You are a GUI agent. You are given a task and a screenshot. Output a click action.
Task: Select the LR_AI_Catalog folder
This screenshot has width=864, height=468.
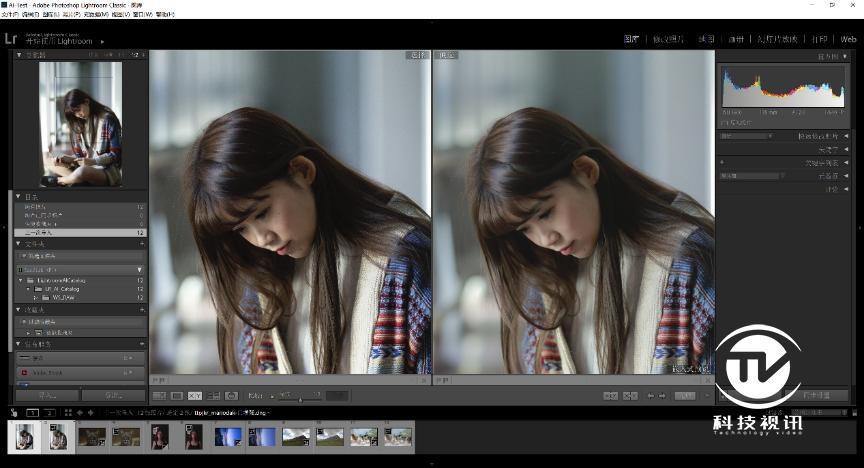click(x=62, y=289)
